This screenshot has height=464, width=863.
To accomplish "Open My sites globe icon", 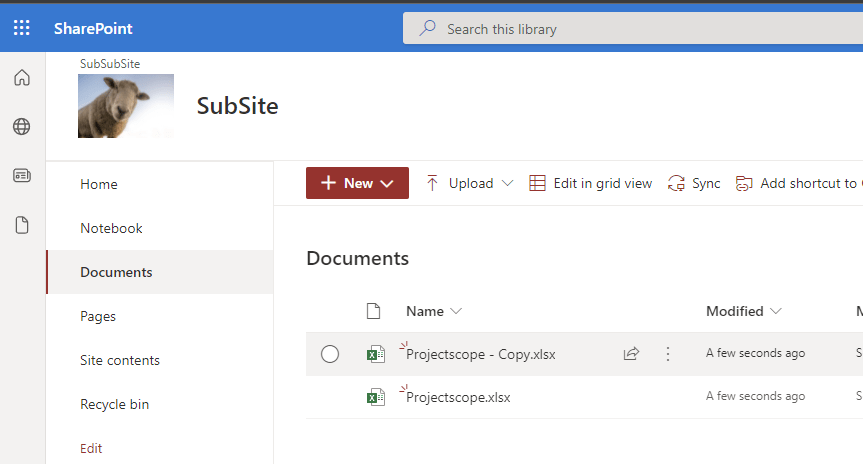I will click(x=22, y=127).
